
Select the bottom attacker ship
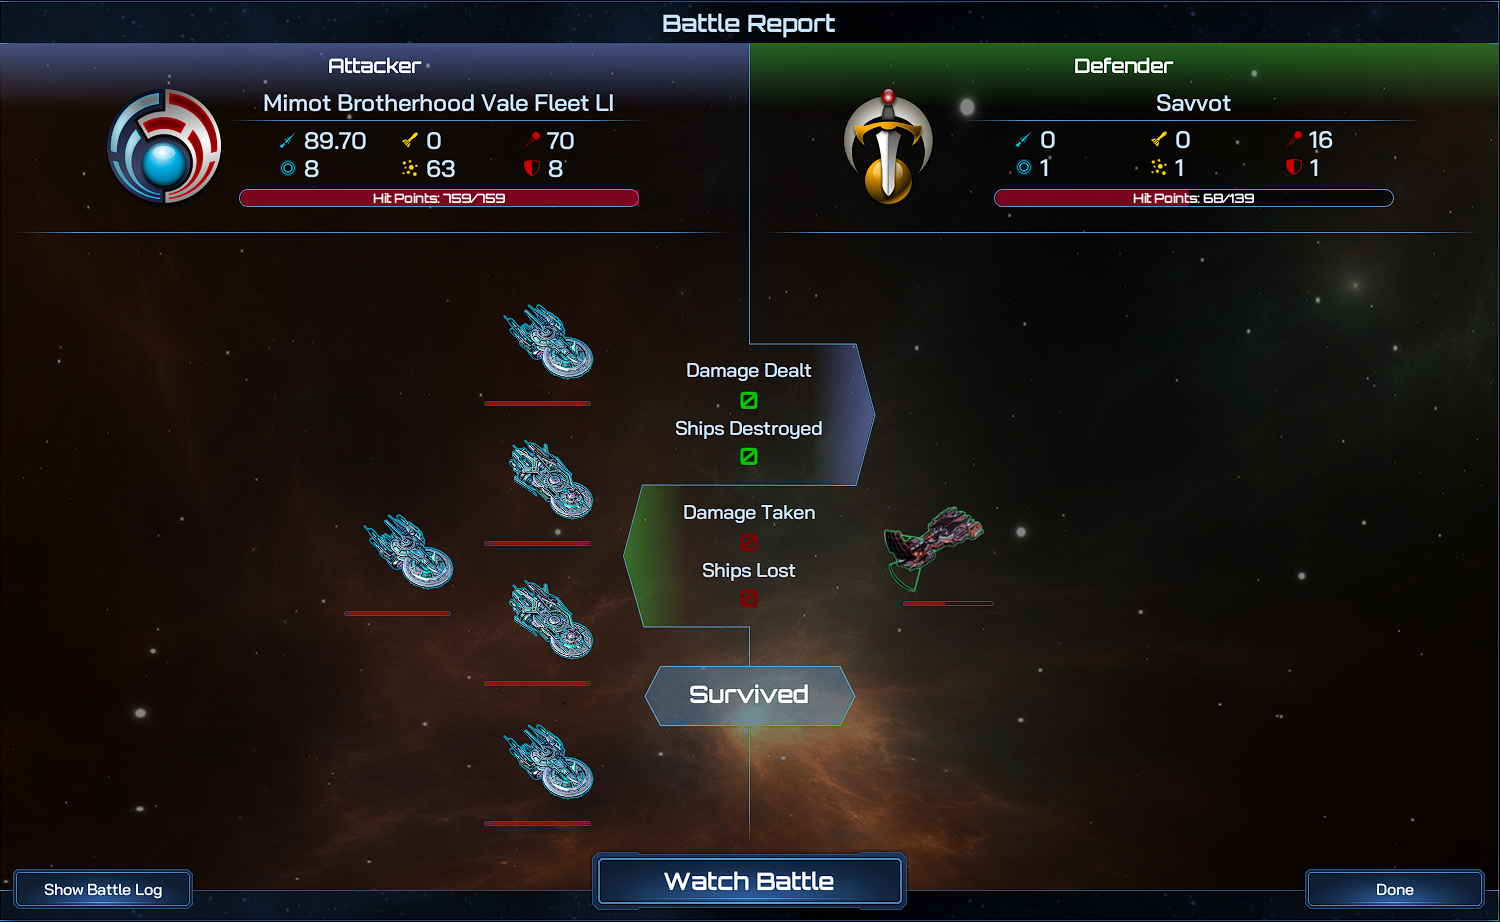pos(548,762)
